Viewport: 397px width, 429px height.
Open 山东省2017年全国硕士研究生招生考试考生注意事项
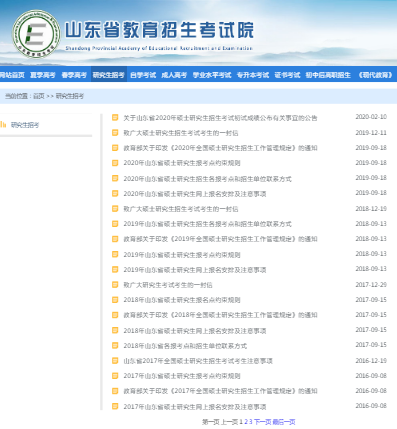(198, 361)
